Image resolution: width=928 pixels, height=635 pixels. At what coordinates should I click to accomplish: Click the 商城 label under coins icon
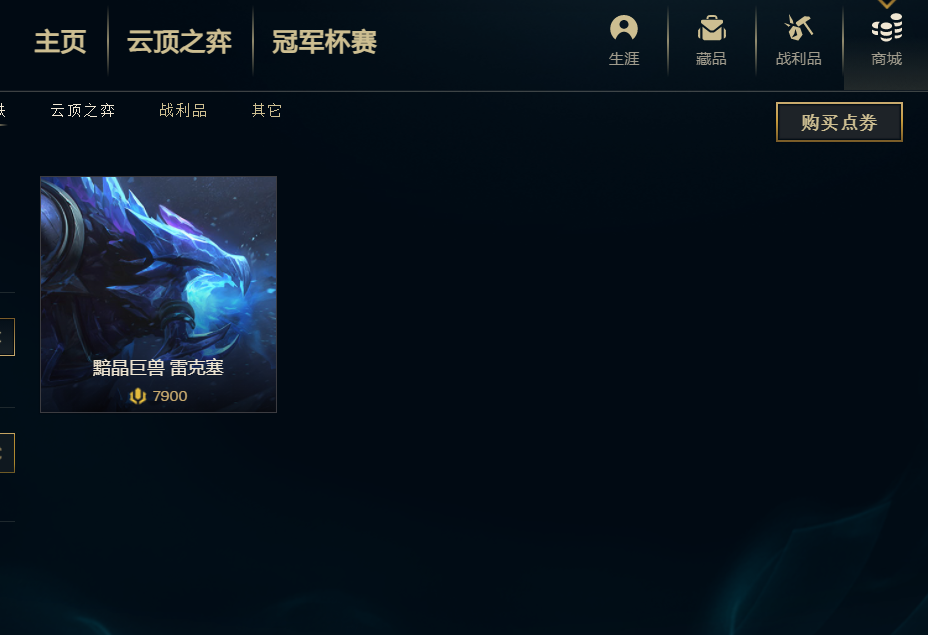click(887, 59)
